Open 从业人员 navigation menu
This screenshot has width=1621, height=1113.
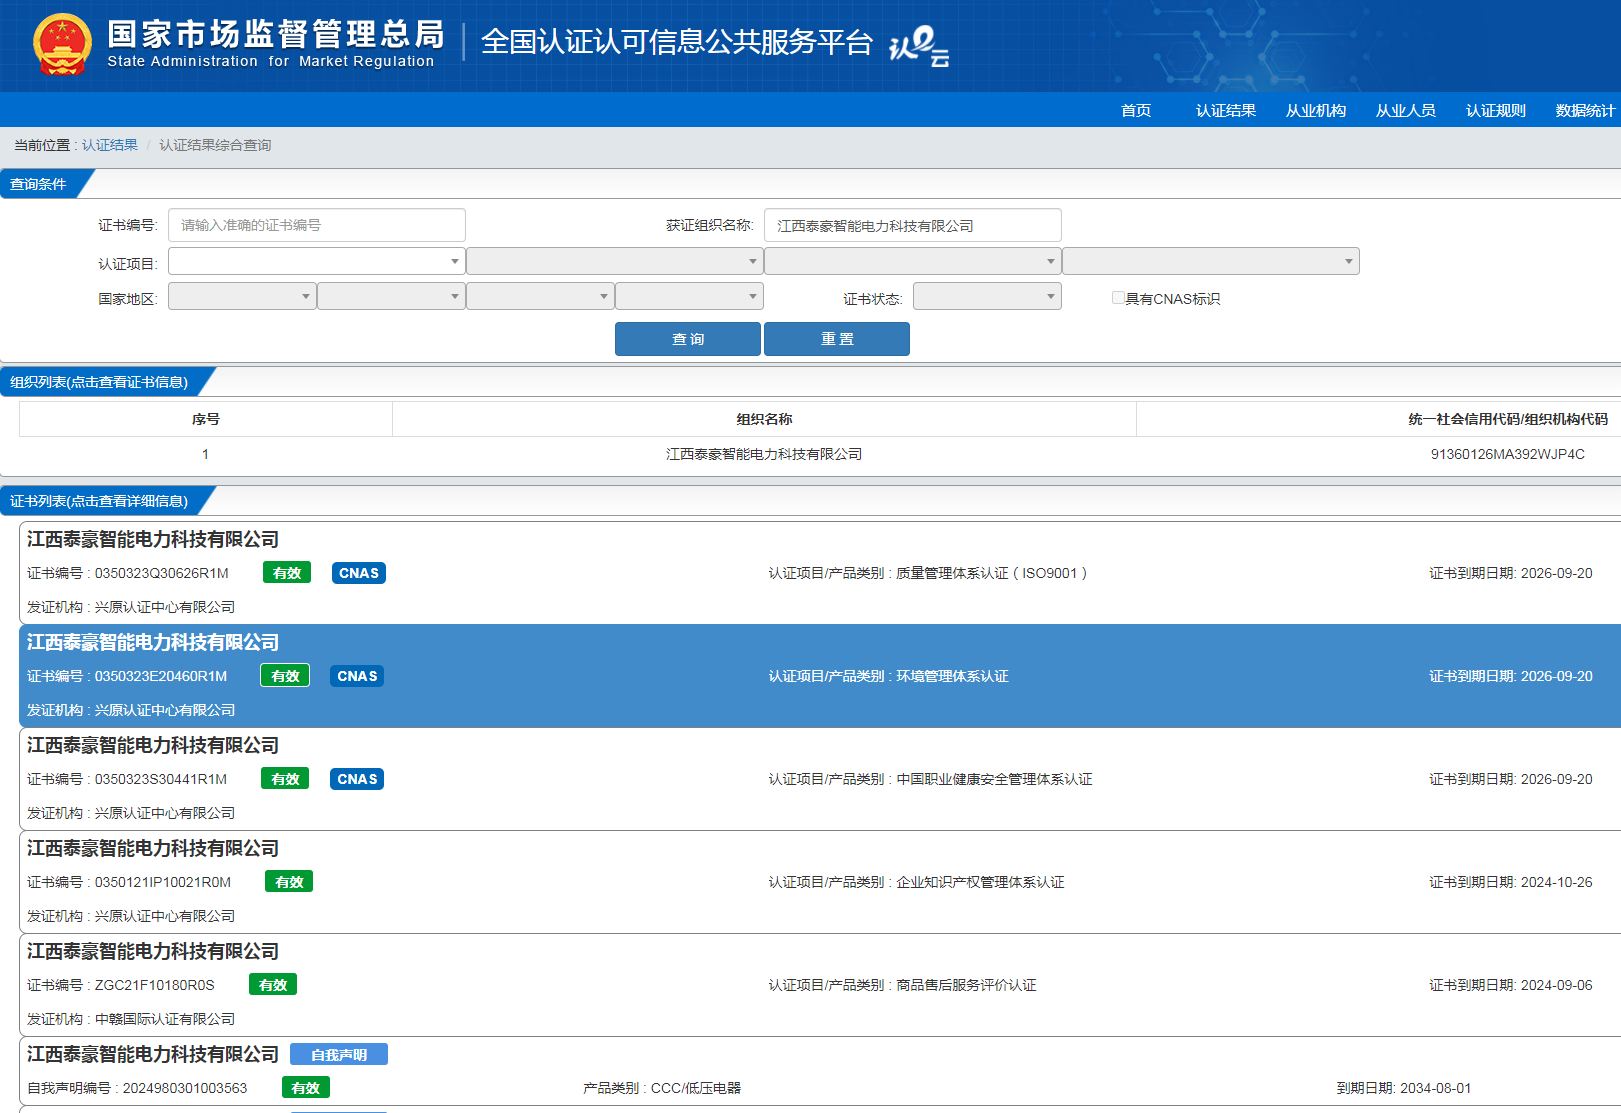point(1406,110)
